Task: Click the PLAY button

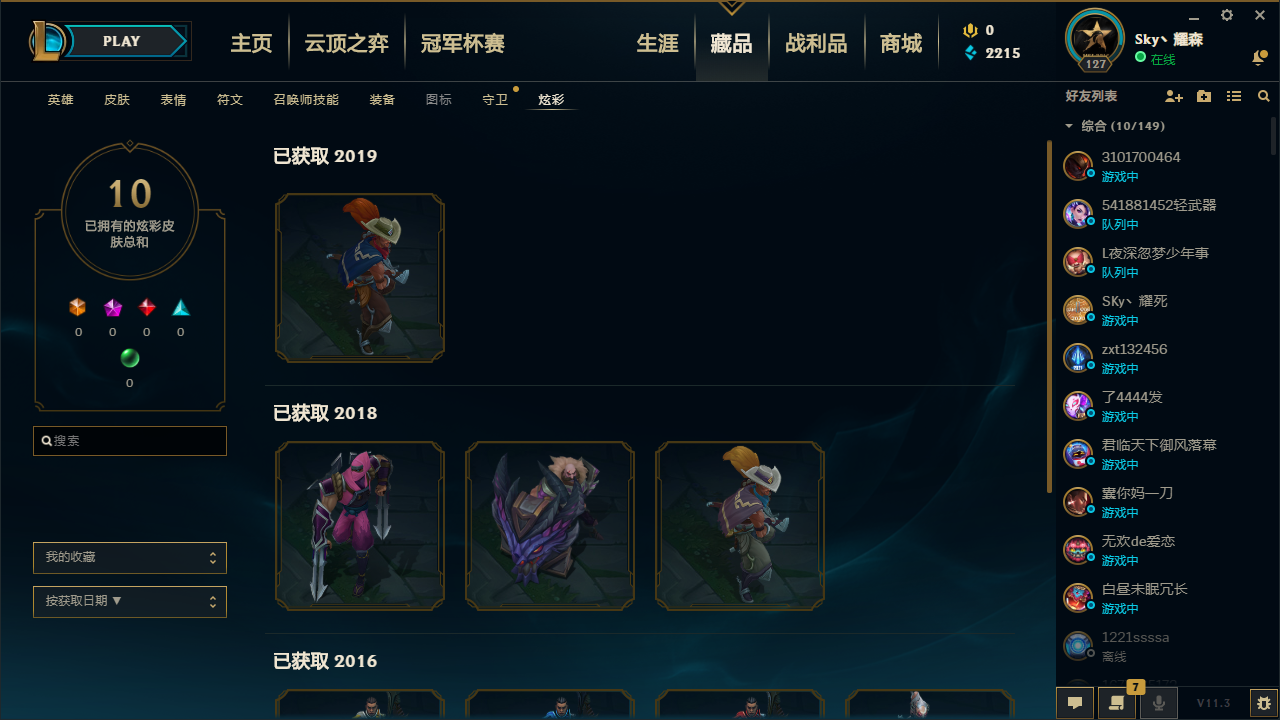Action: point(122,41)
